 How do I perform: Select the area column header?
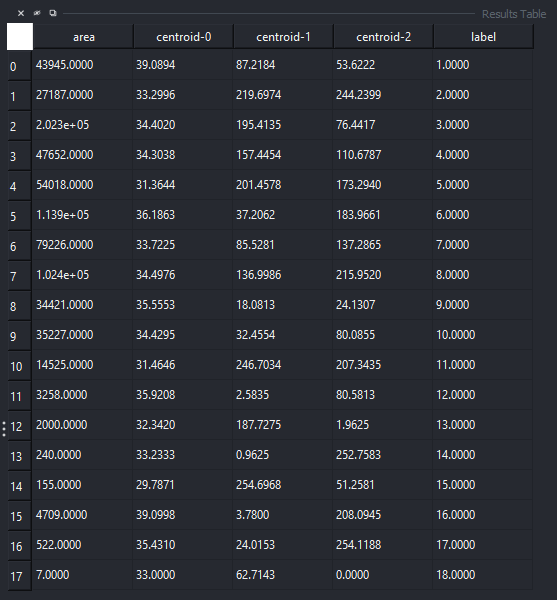tap(83, 37)
